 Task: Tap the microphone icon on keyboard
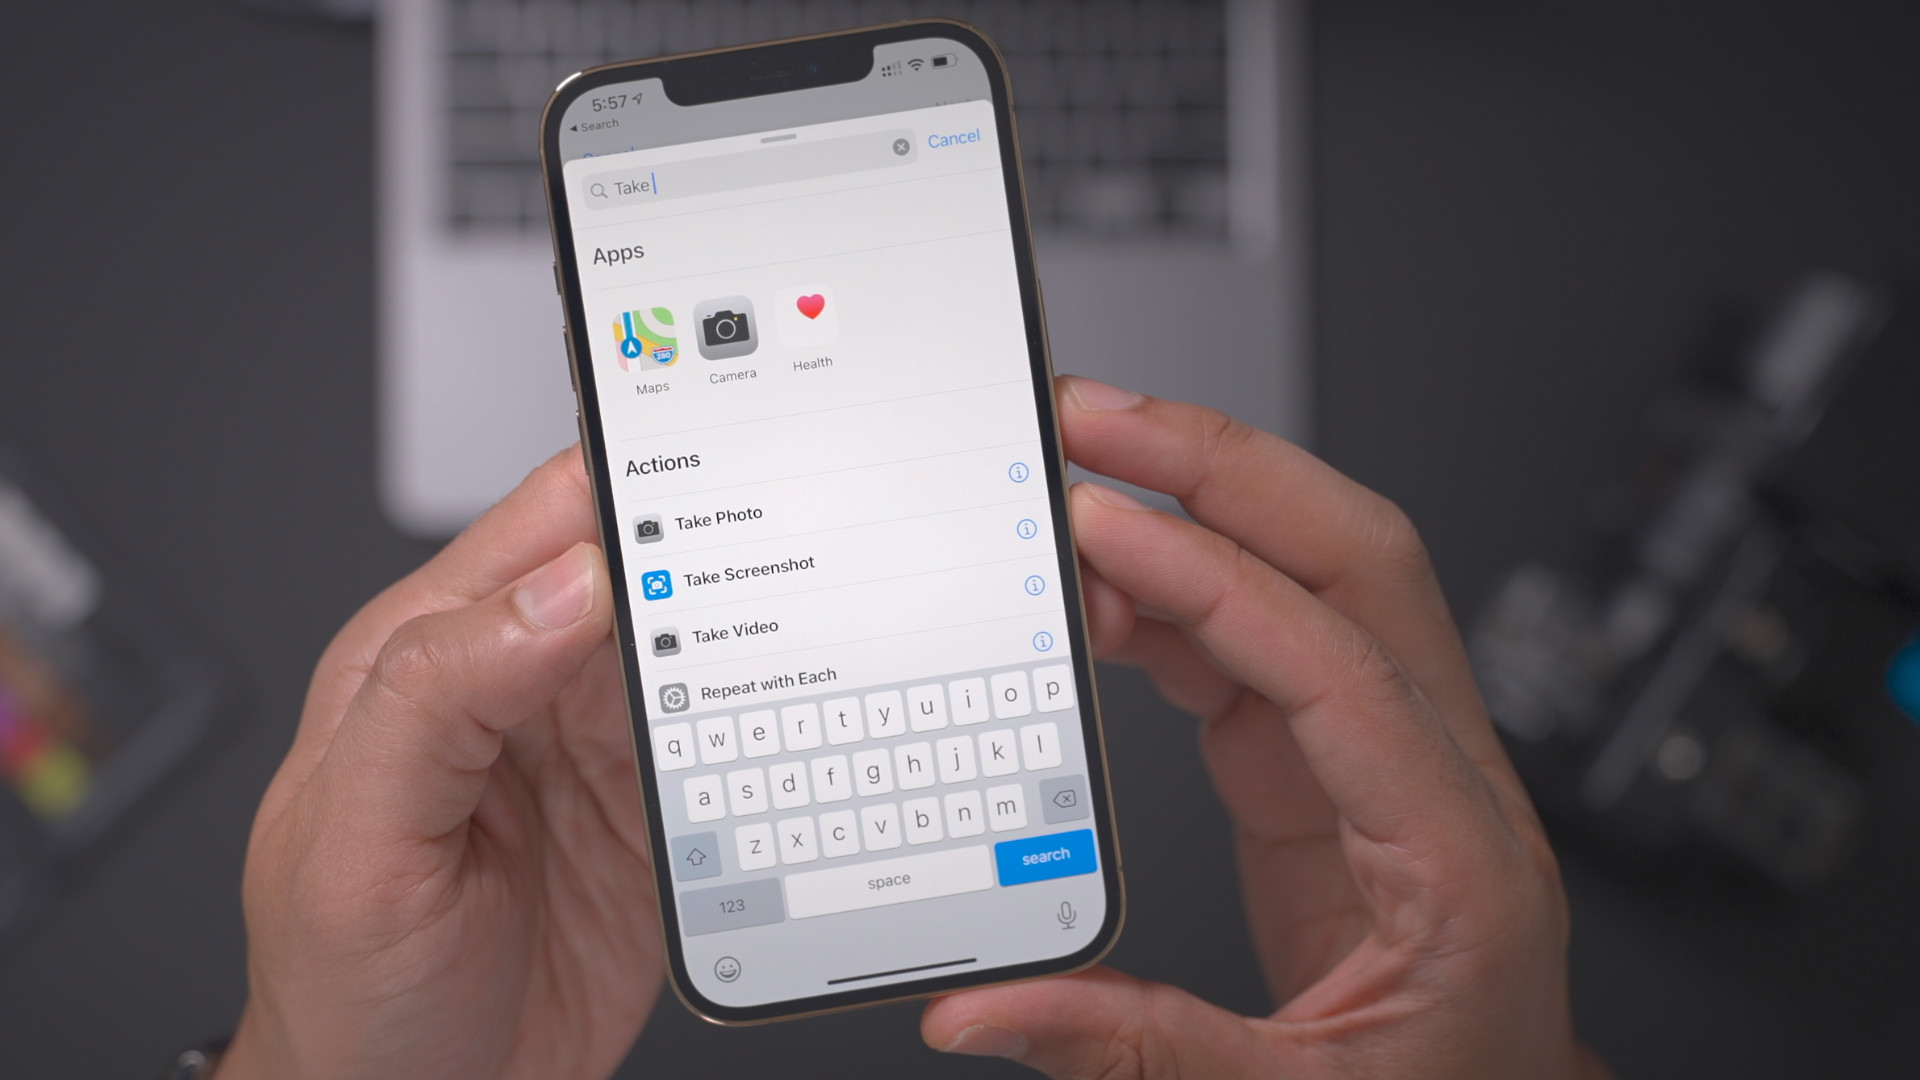(x=1063, y=913)
